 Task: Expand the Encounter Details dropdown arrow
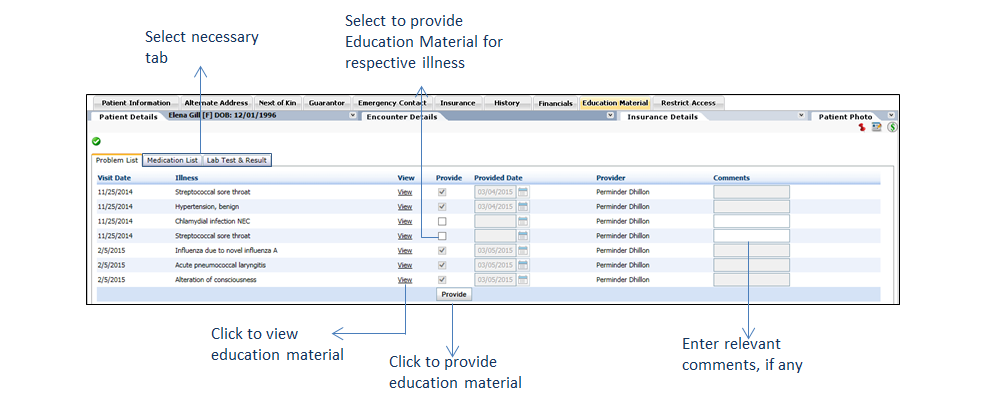[x=610, y=116]
